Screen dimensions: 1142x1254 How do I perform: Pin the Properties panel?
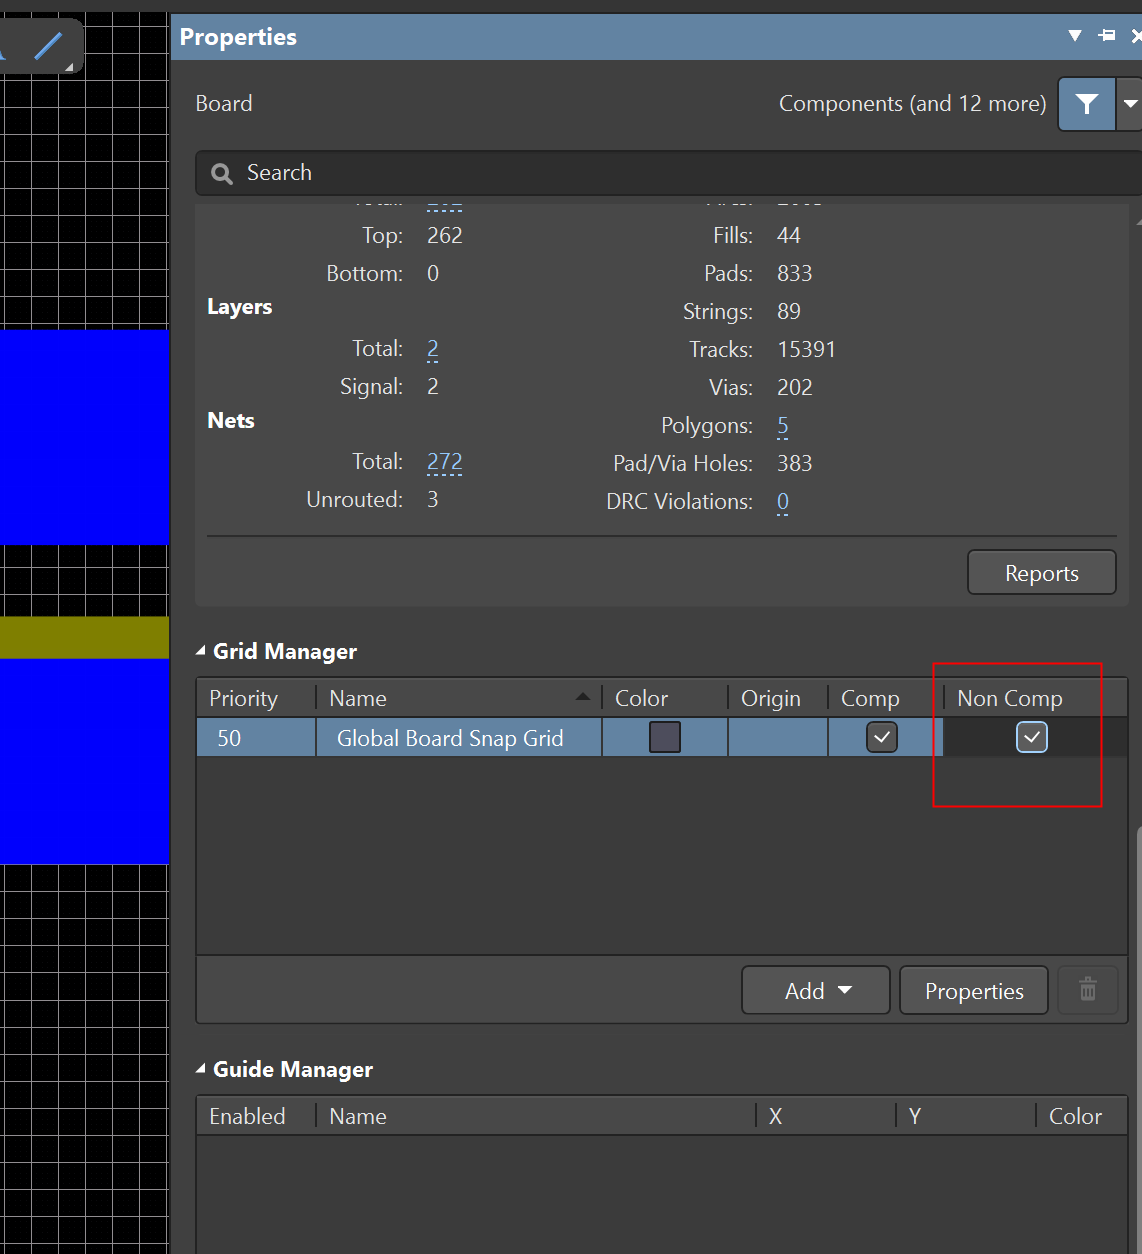1107,36
